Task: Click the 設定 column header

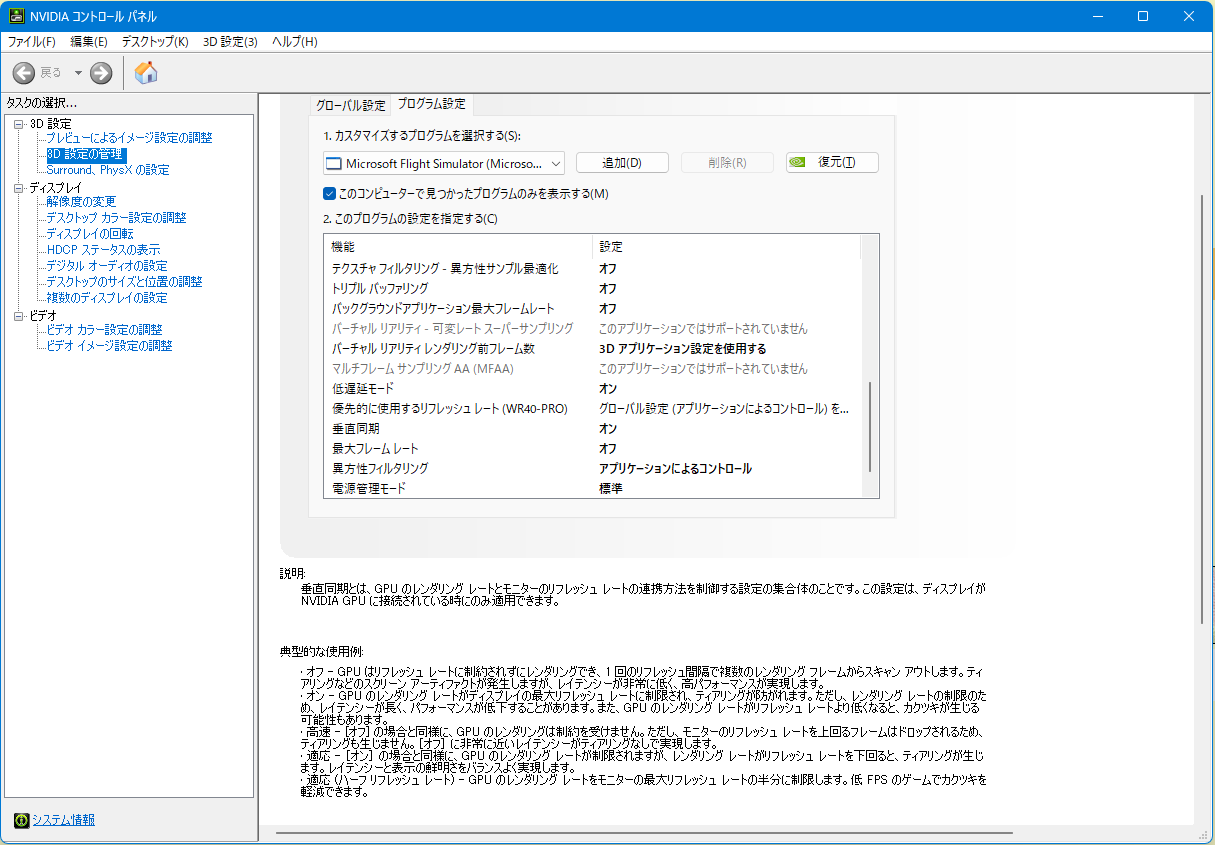Action: pos(726,246)
